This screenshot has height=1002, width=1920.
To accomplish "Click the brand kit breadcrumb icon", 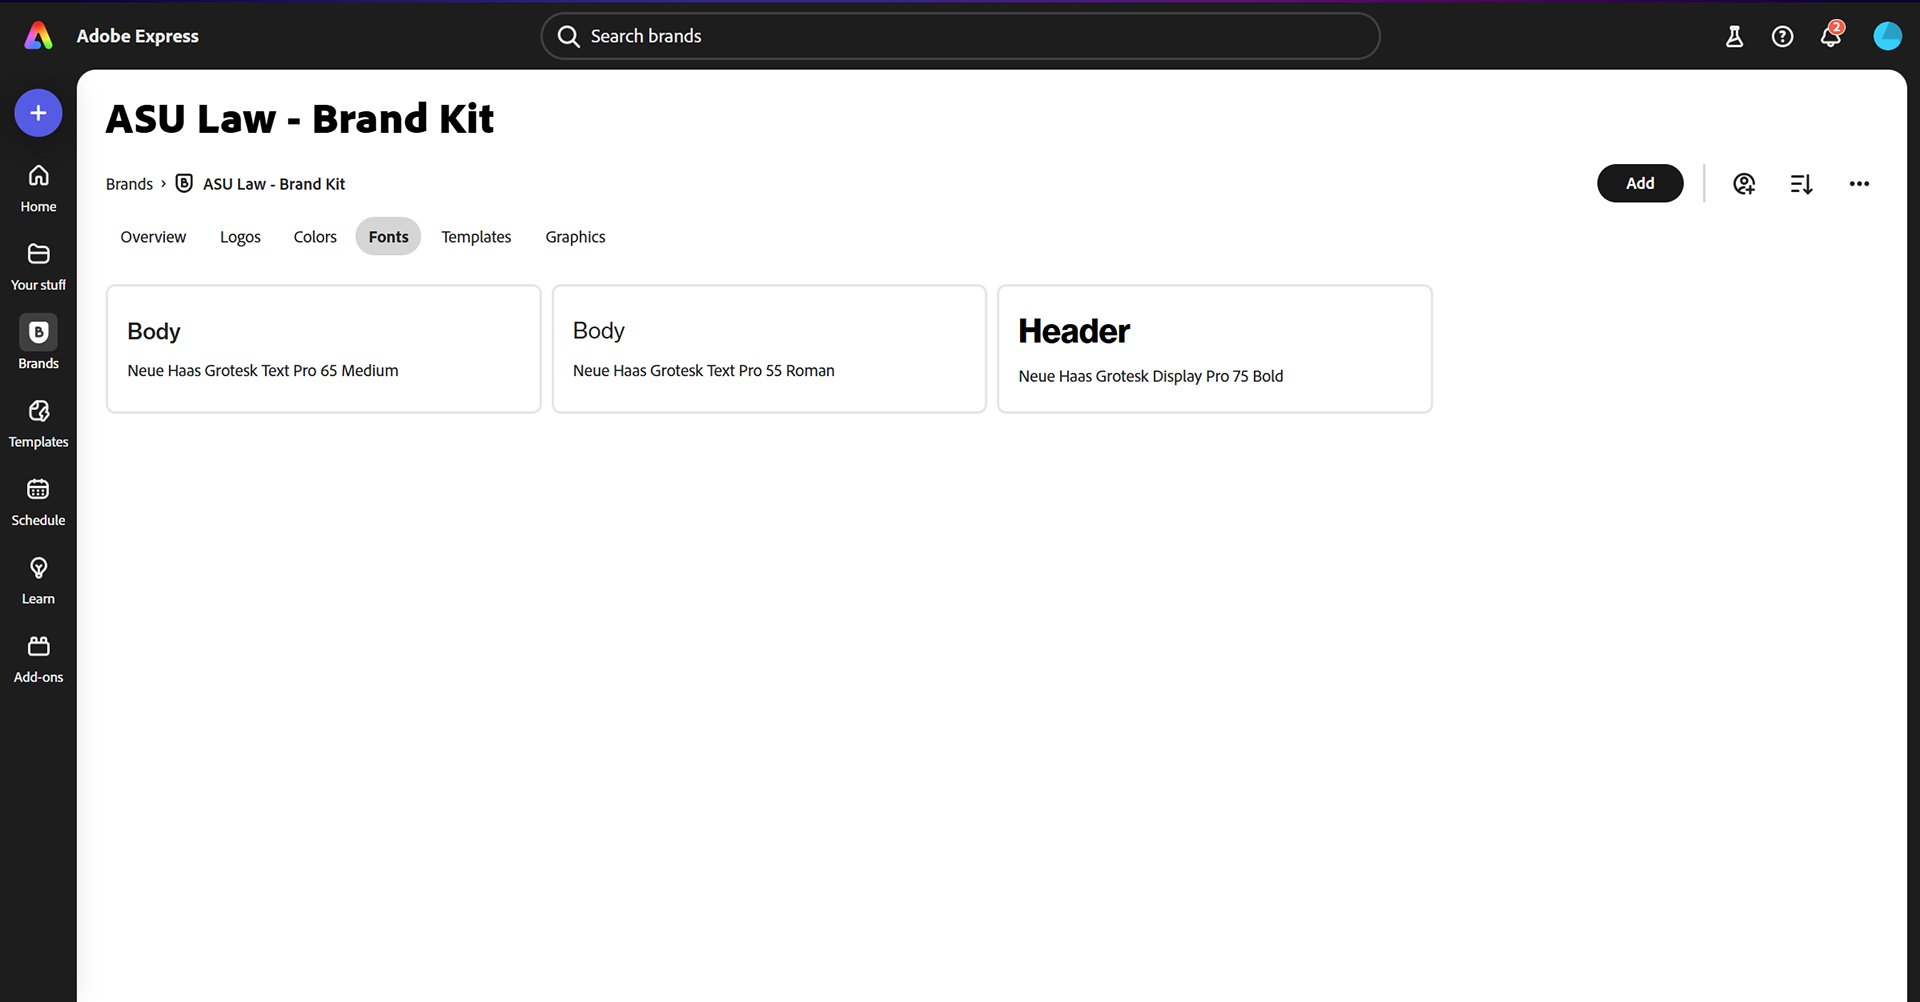I will tap(184, 183).
